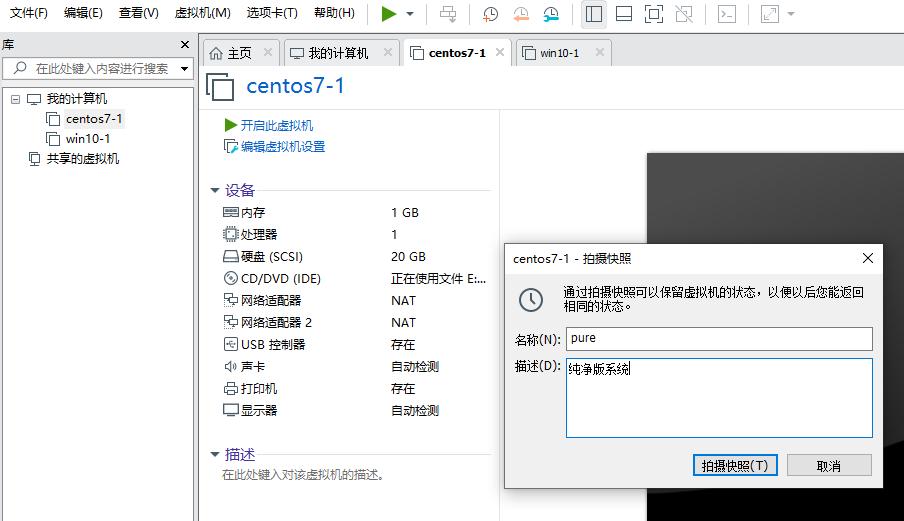Close the library panel
Image resolution: width=904 pixels, height=521 pixels.
(x=185, y=44)
